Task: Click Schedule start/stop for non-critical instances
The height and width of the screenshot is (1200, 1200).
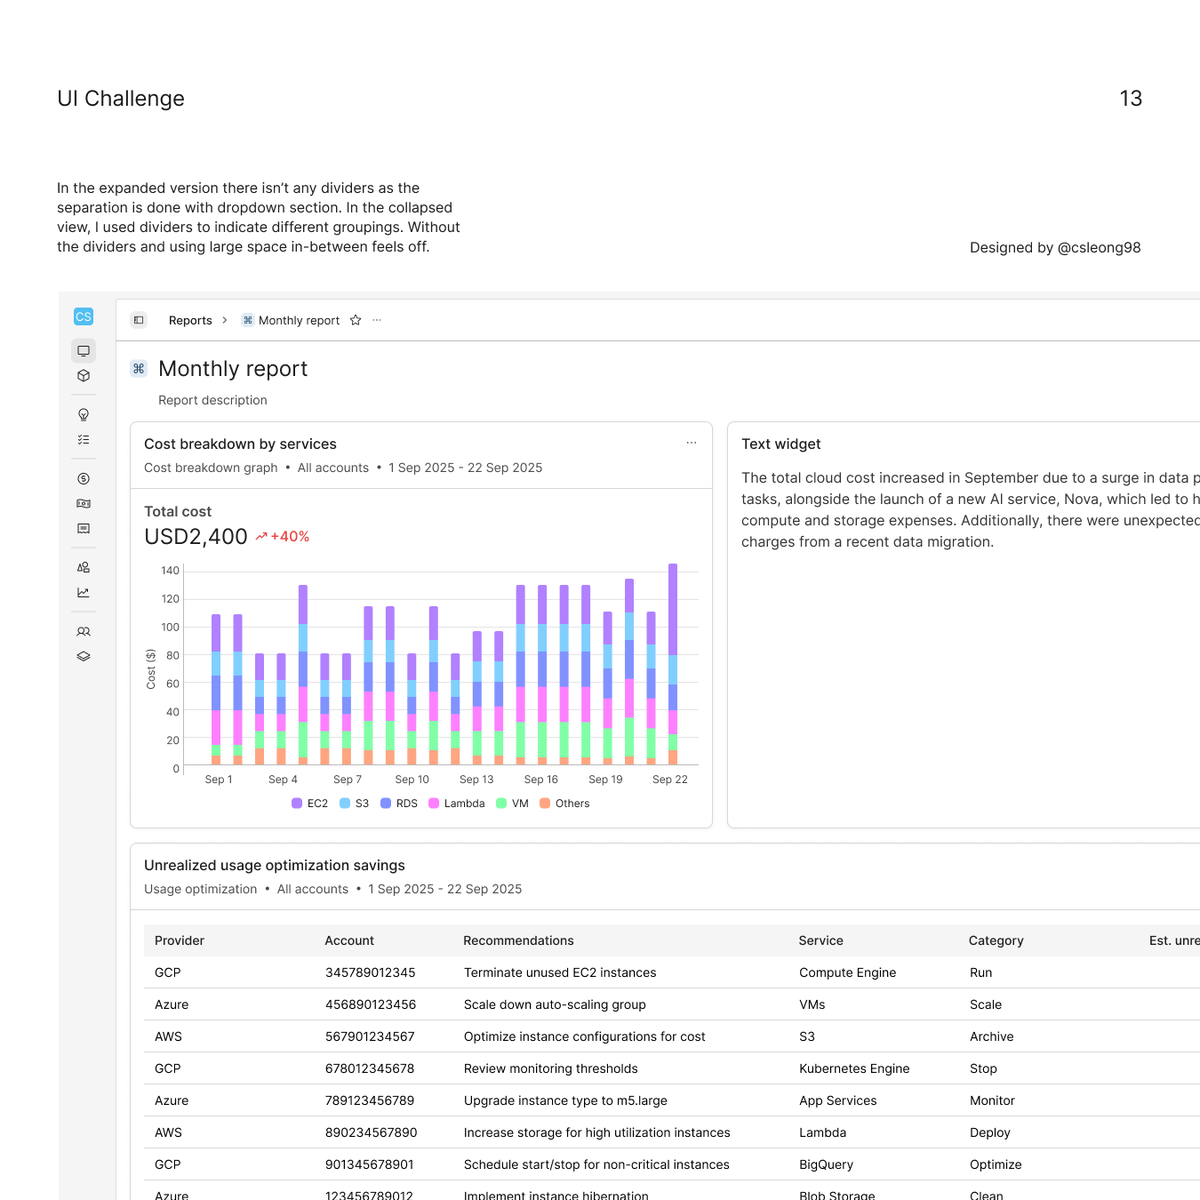Action: point(597,1165)
